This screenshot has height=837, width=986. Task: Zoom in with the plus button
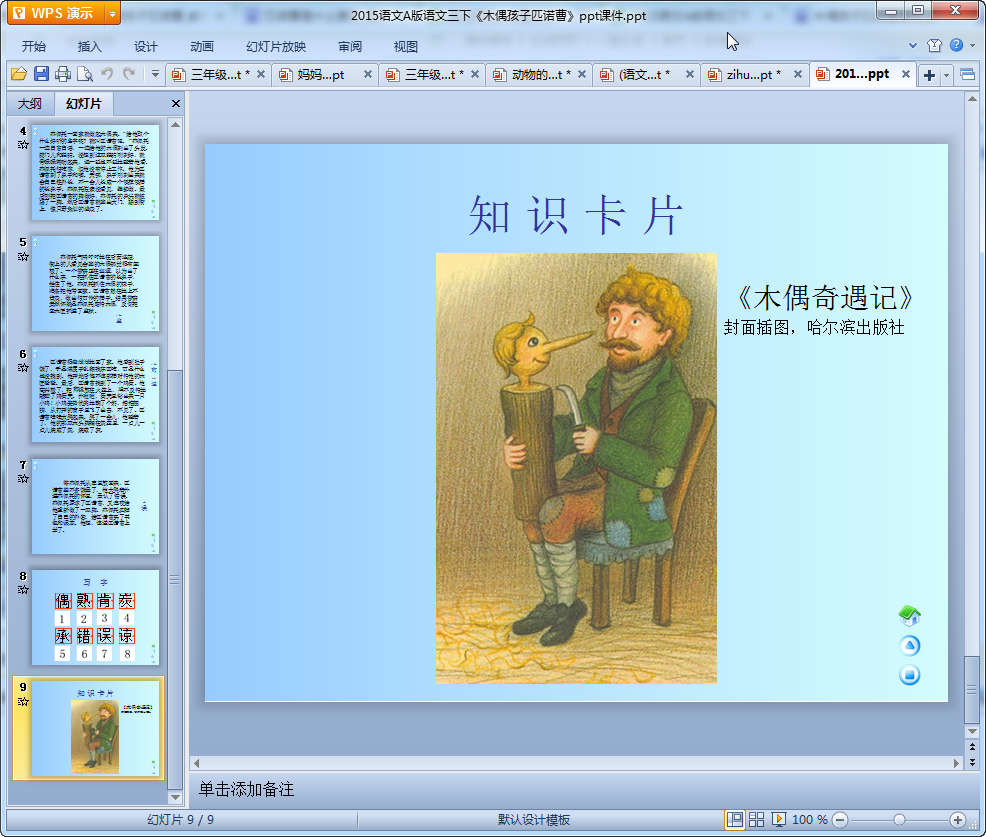click(958, 819)
